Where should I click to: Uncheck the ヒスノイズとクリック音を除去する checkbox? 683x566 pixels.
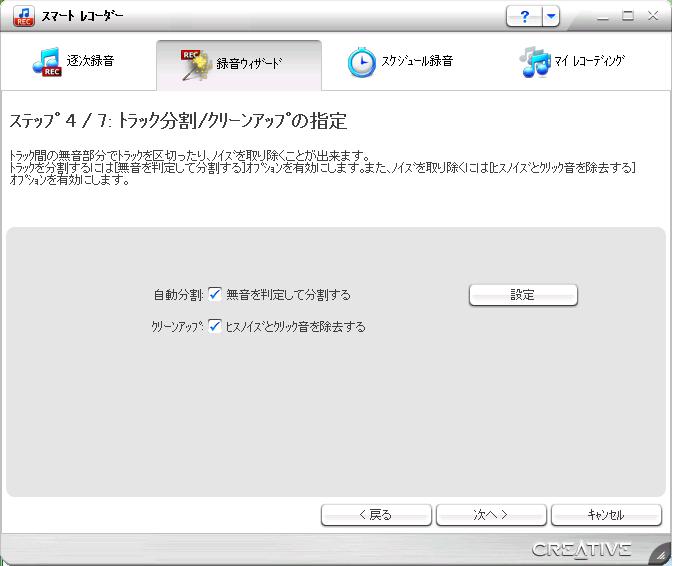[x=215, y=326]
